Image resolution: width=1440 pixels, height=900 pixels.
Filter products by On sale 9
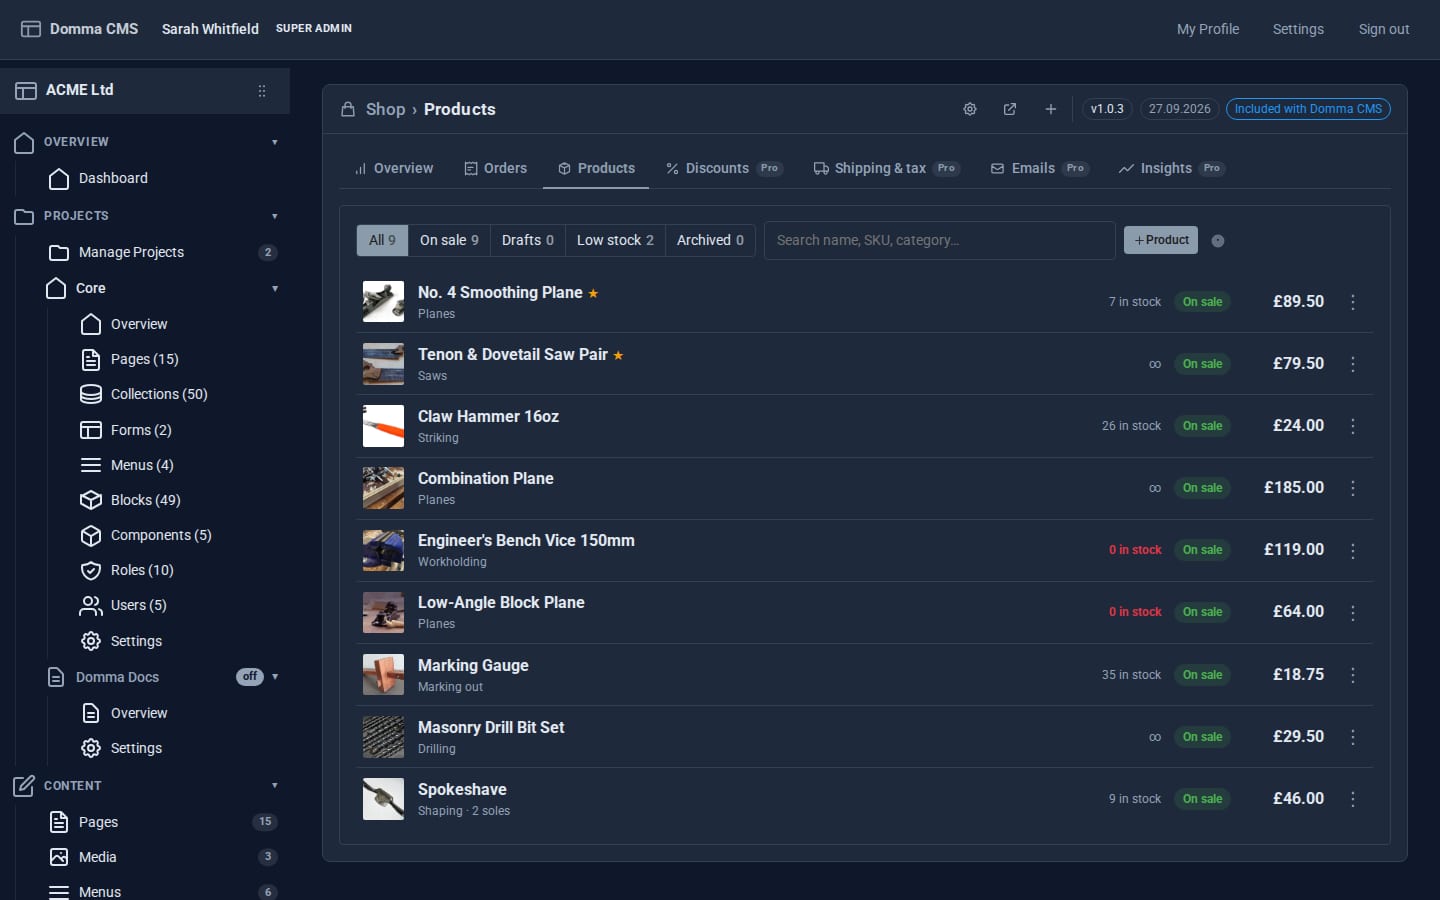tap(449, 240)
